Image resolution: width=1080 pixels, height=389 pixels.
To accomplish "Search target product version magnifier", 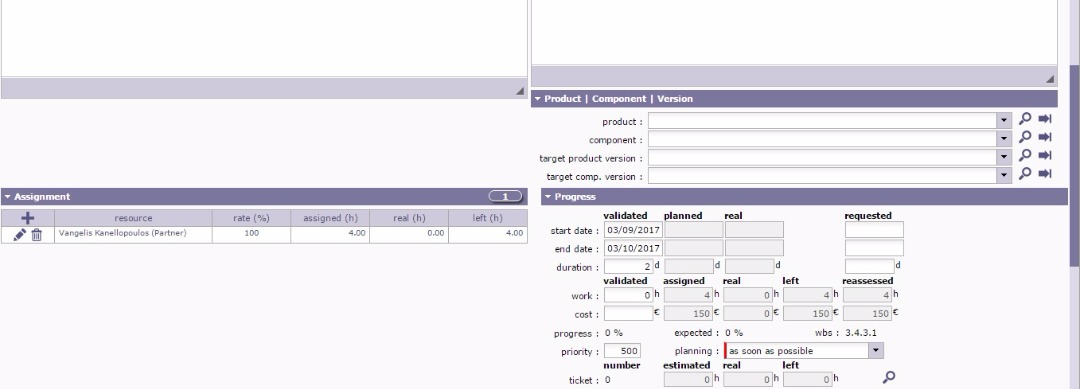I will point(1025,155).
